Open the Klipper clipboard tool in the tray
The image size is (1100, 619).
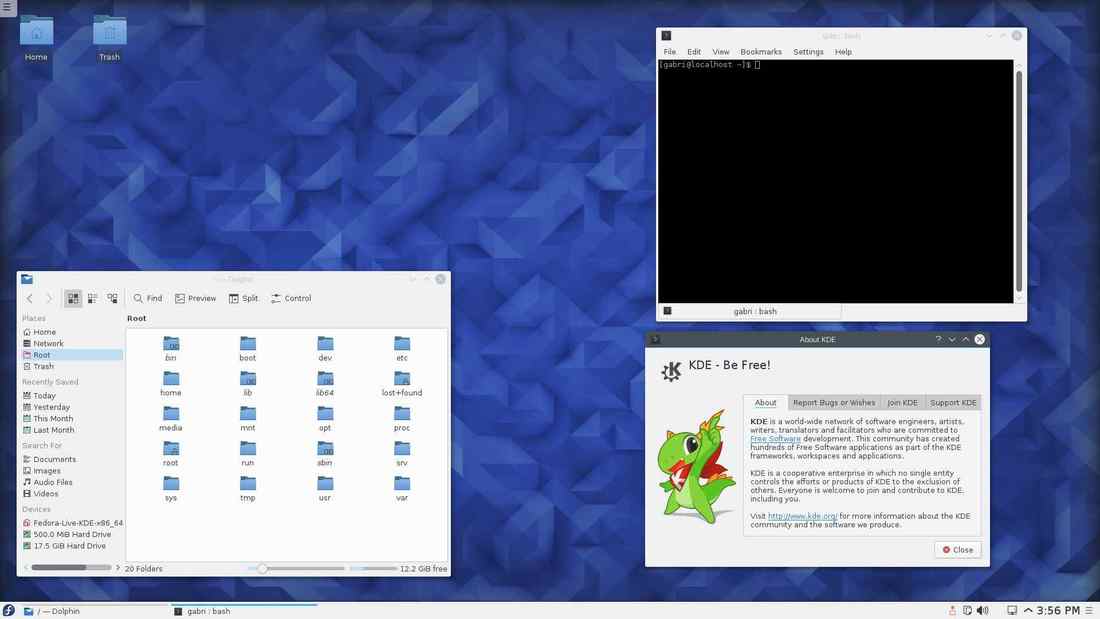967,609
